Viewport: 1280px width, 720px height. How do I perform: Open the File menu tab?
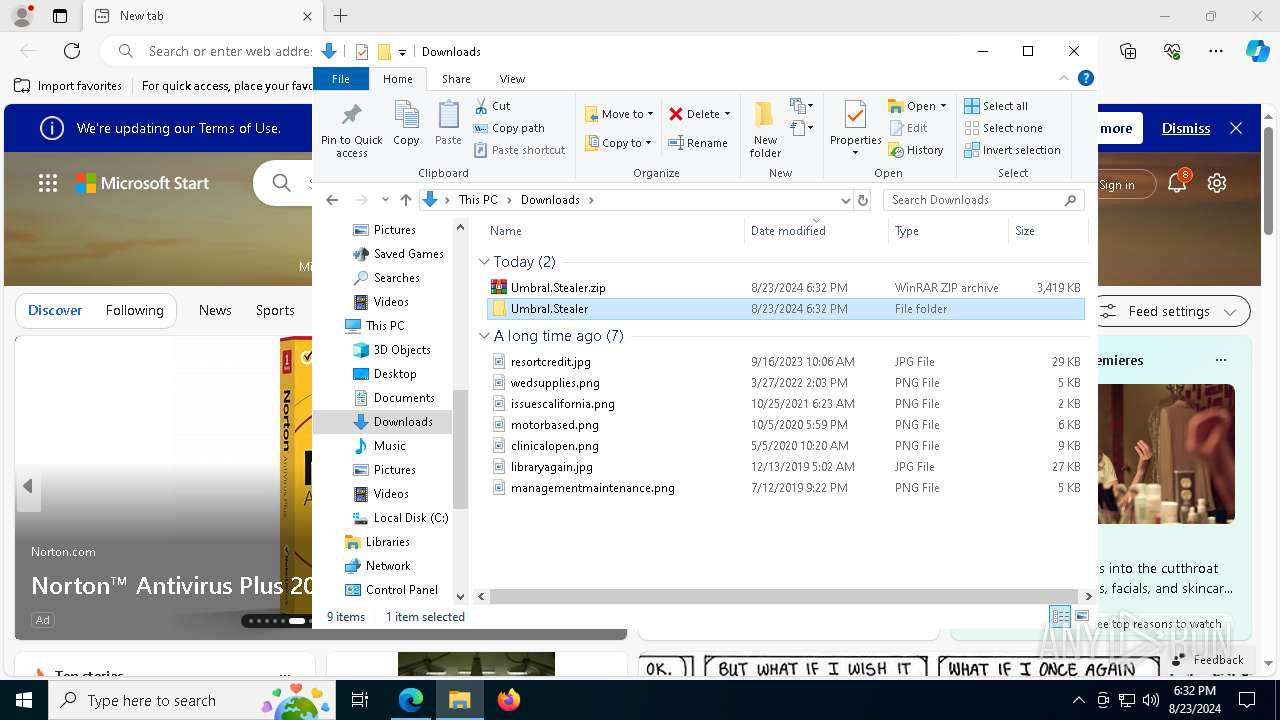point(341,79)
